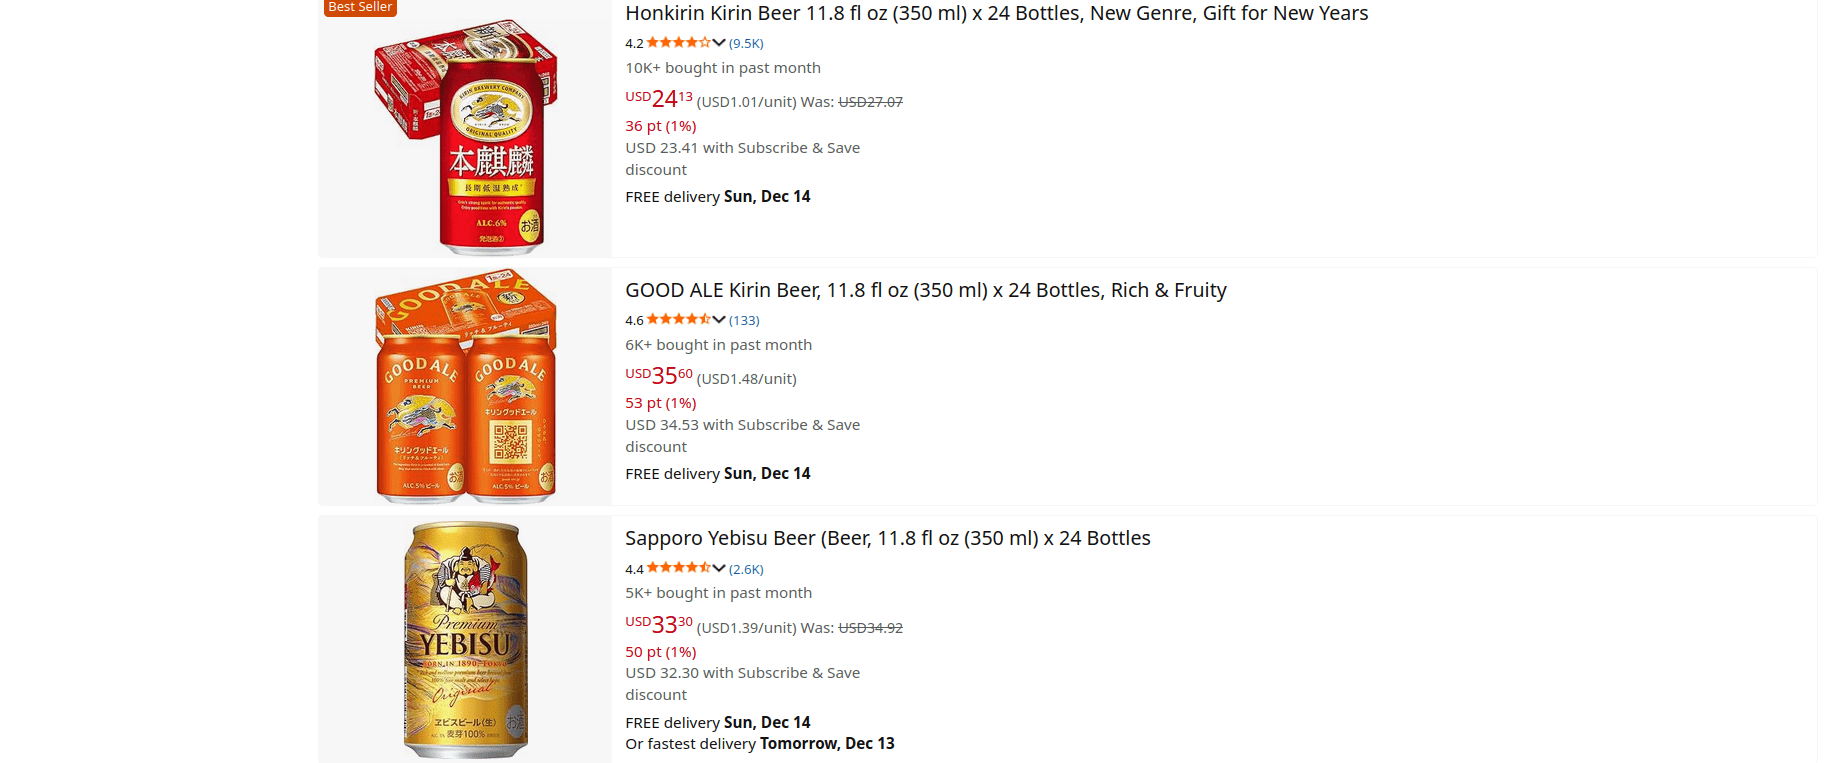View the 2.6K reviews for Yebisu beer

tap(746, 570)
